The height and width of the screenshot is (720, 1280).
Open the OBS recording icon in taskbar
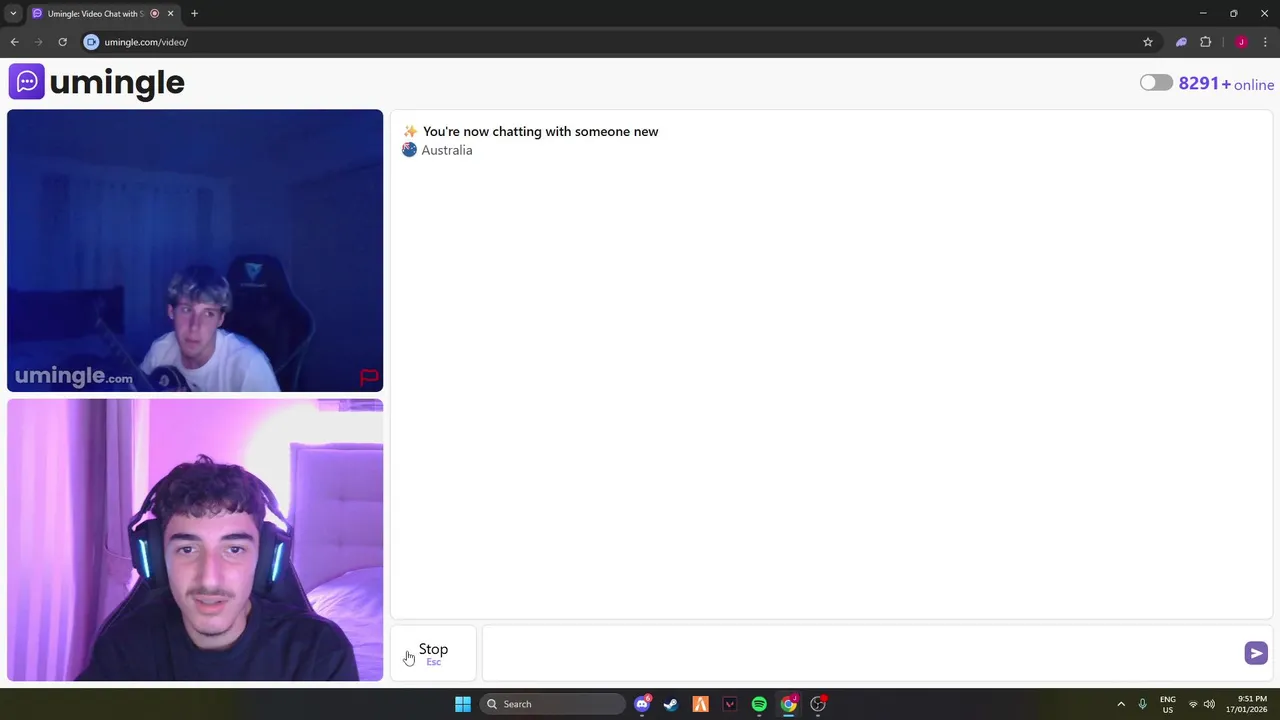(x=818, y=704)
